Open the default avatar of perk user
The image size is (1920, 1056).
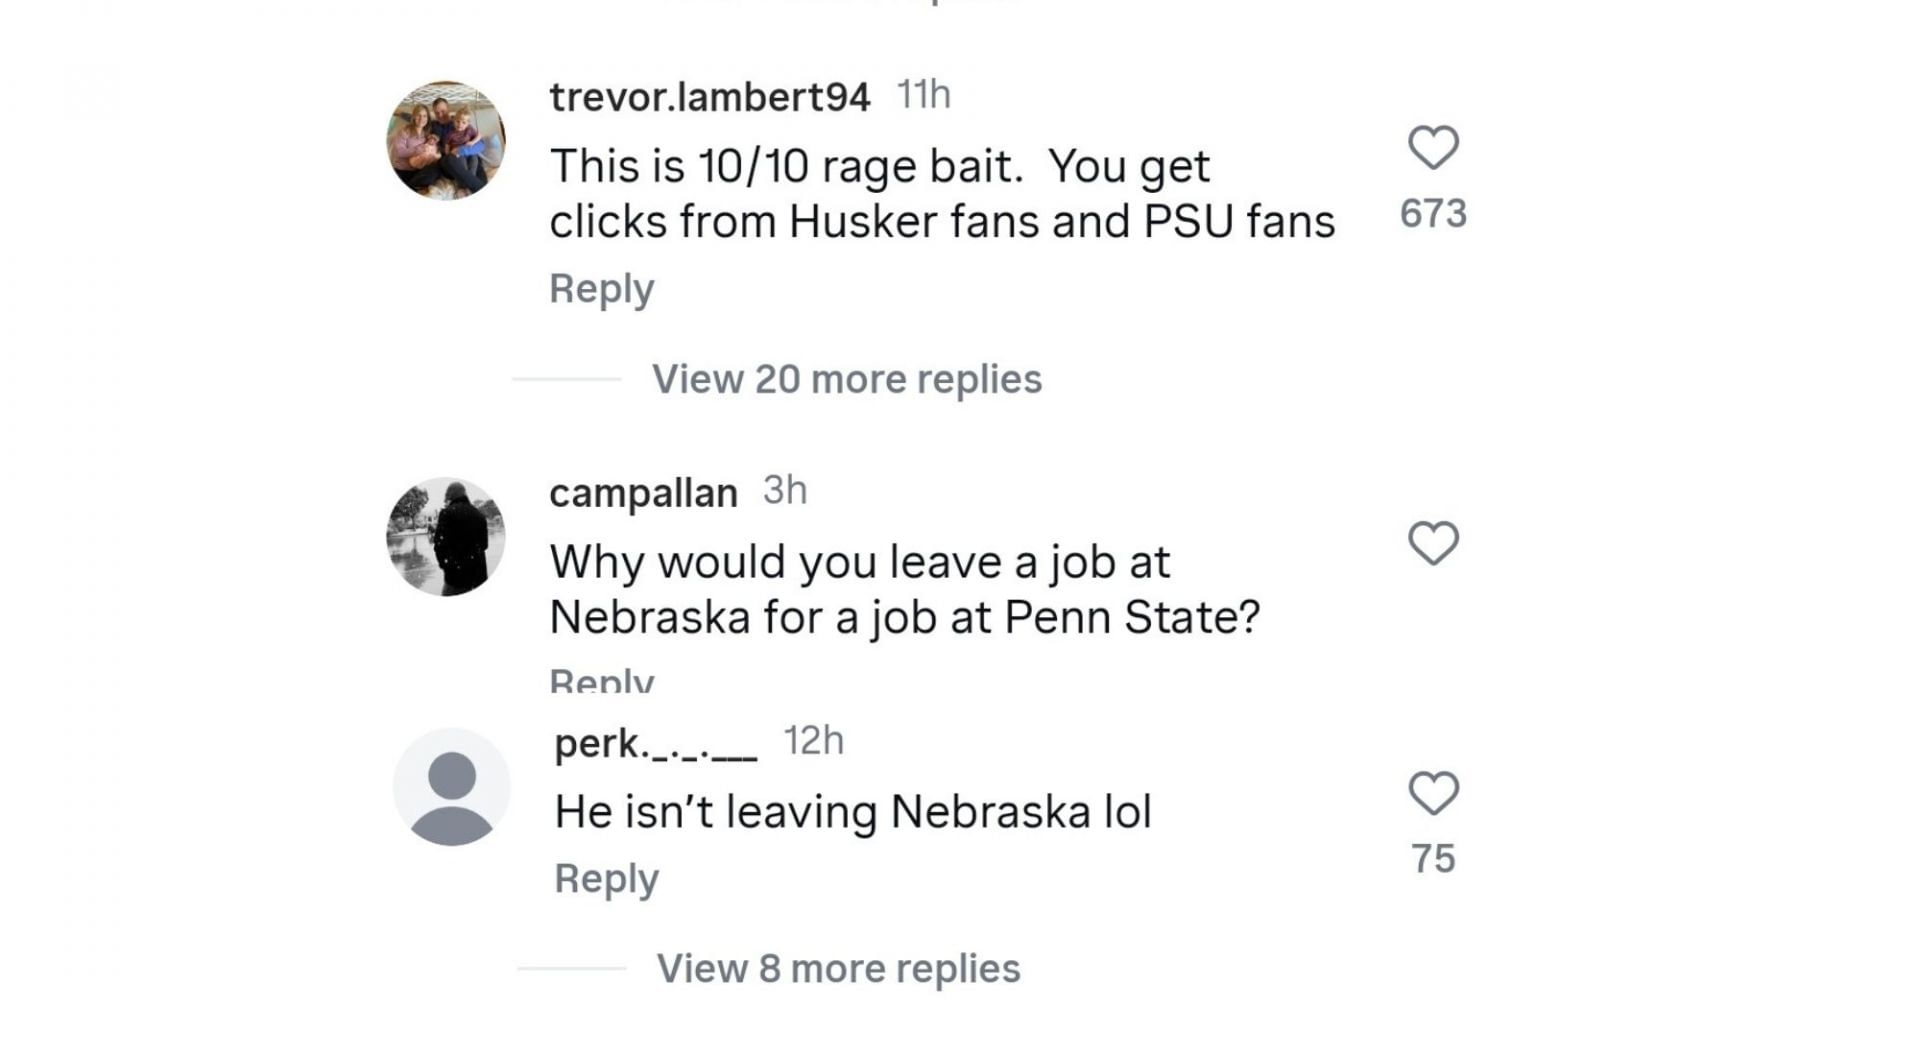coord(451,787)
